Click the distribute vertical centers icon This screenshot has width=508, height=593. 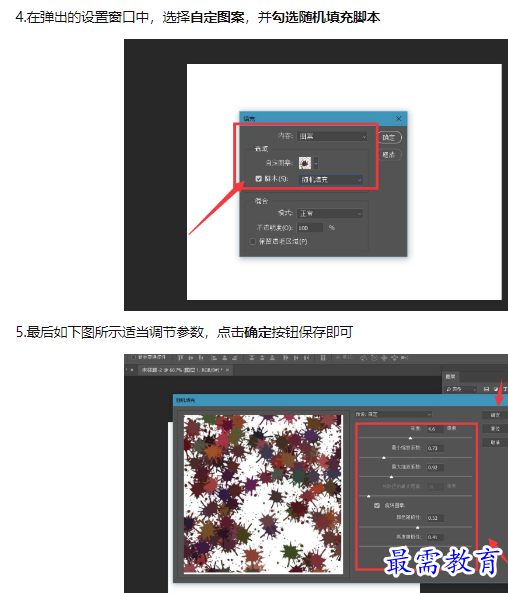click(x=262, y=357)
